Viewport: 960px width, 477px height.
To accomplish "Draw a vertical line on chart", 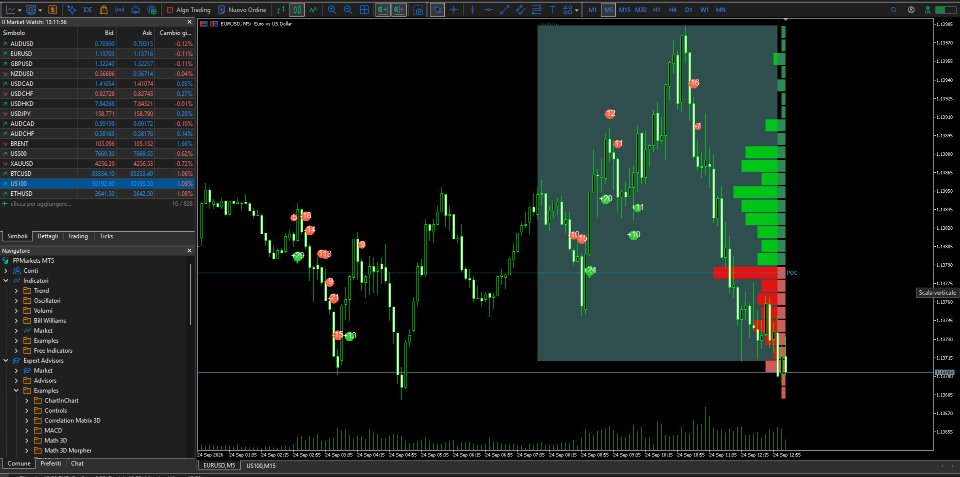I will [x=471, y=10].
